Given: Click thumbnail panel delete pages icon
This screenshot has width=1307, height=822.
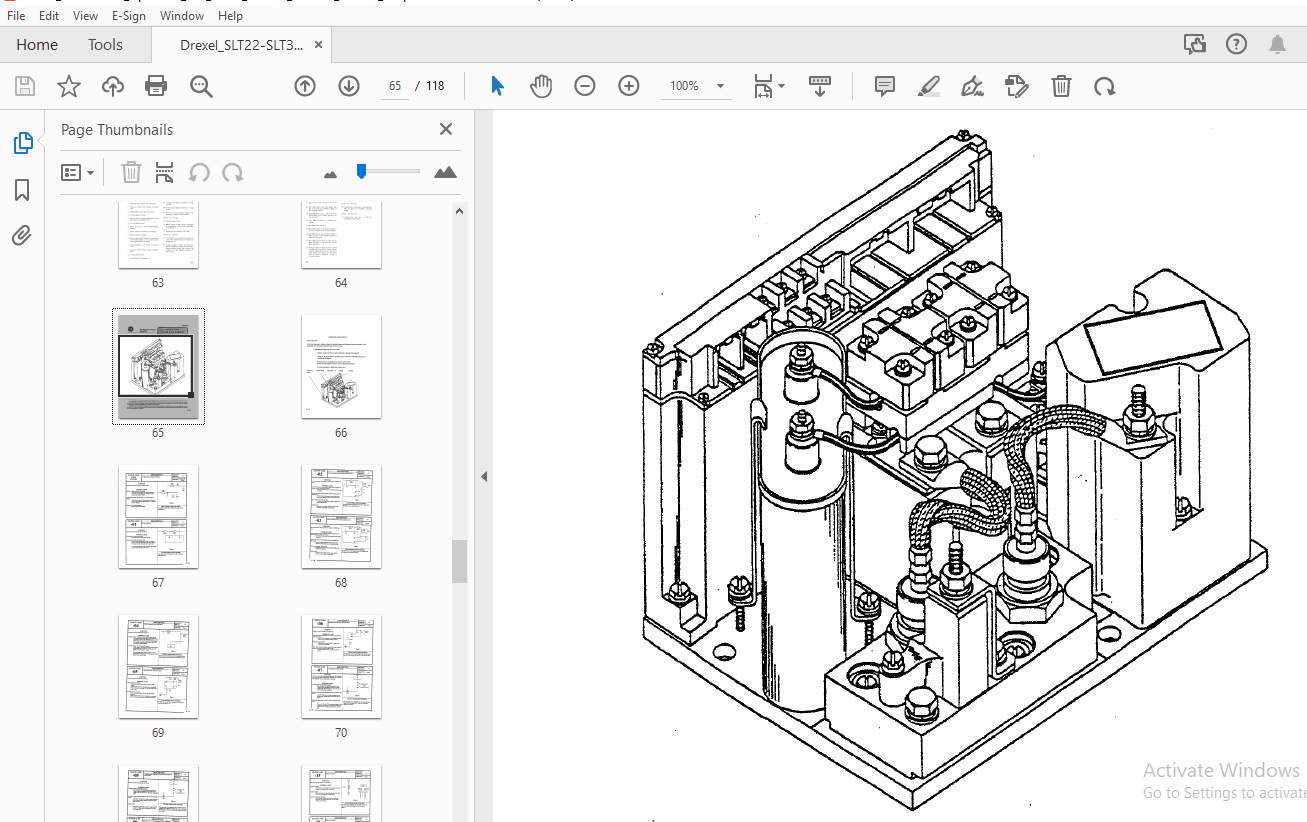Looking at the screenshot, I should click(131, 172).
